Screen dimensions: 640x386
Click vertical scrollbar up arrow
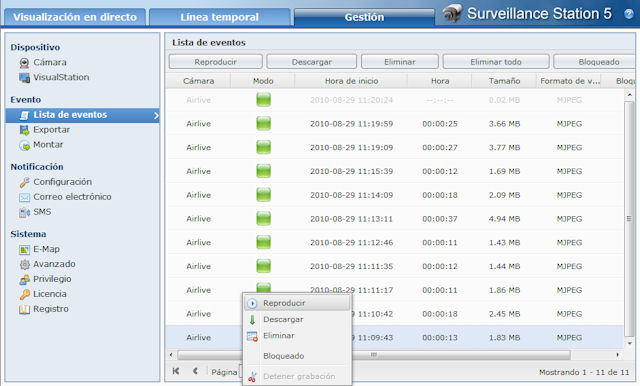pos(629,95)
